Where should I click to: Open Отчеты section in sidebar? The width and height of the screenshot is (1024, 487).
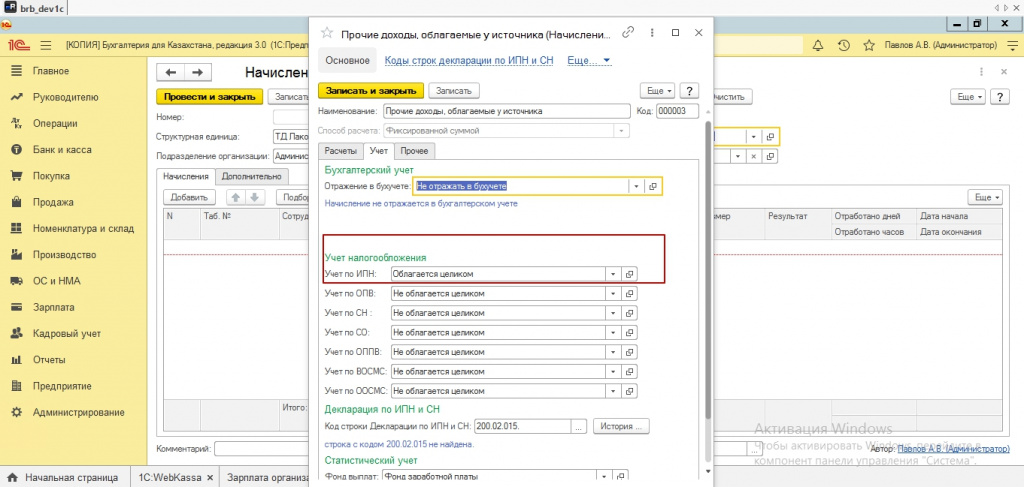49,360
